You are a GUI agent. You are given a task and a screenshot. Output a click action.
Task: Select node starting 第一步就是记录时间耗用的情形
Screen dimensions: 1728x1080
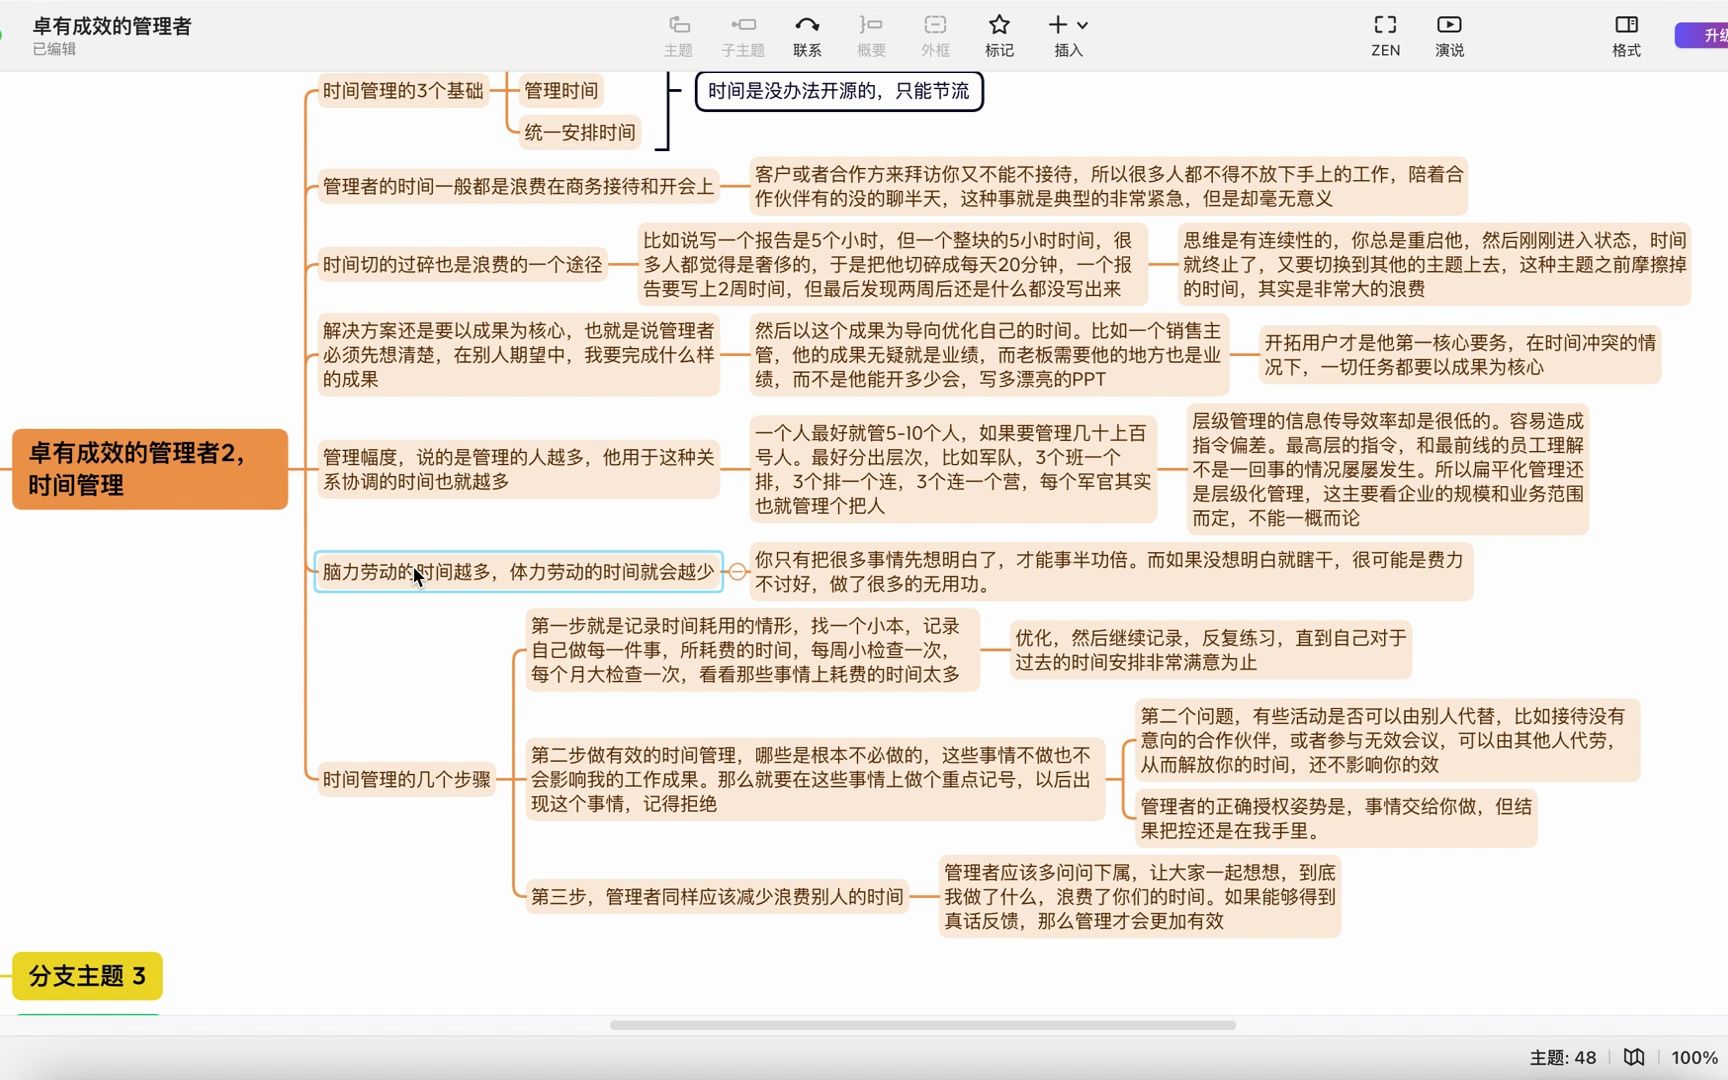pyautogui.click(x=752, y=650)
